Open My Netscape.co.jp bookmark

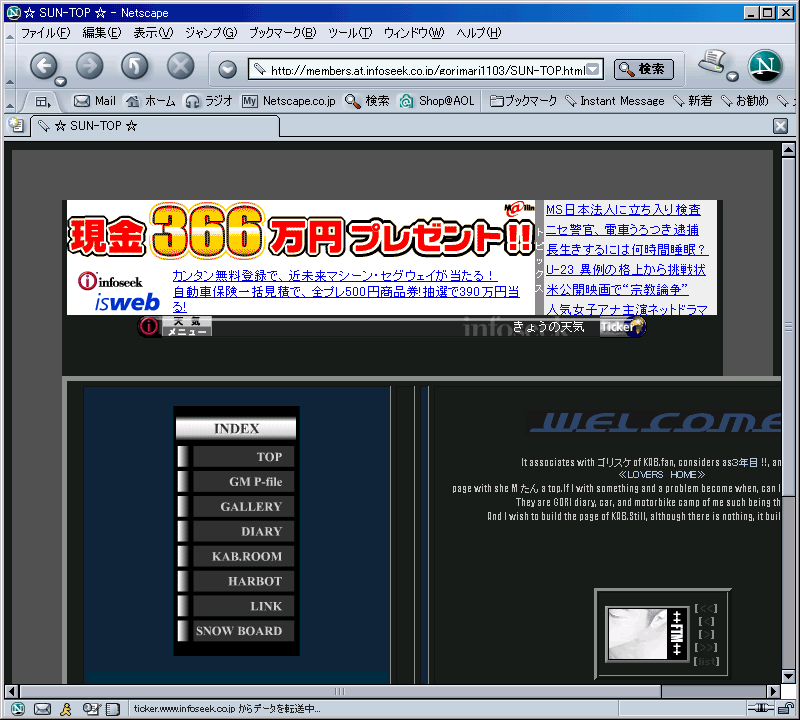click(x=289, y=101)
